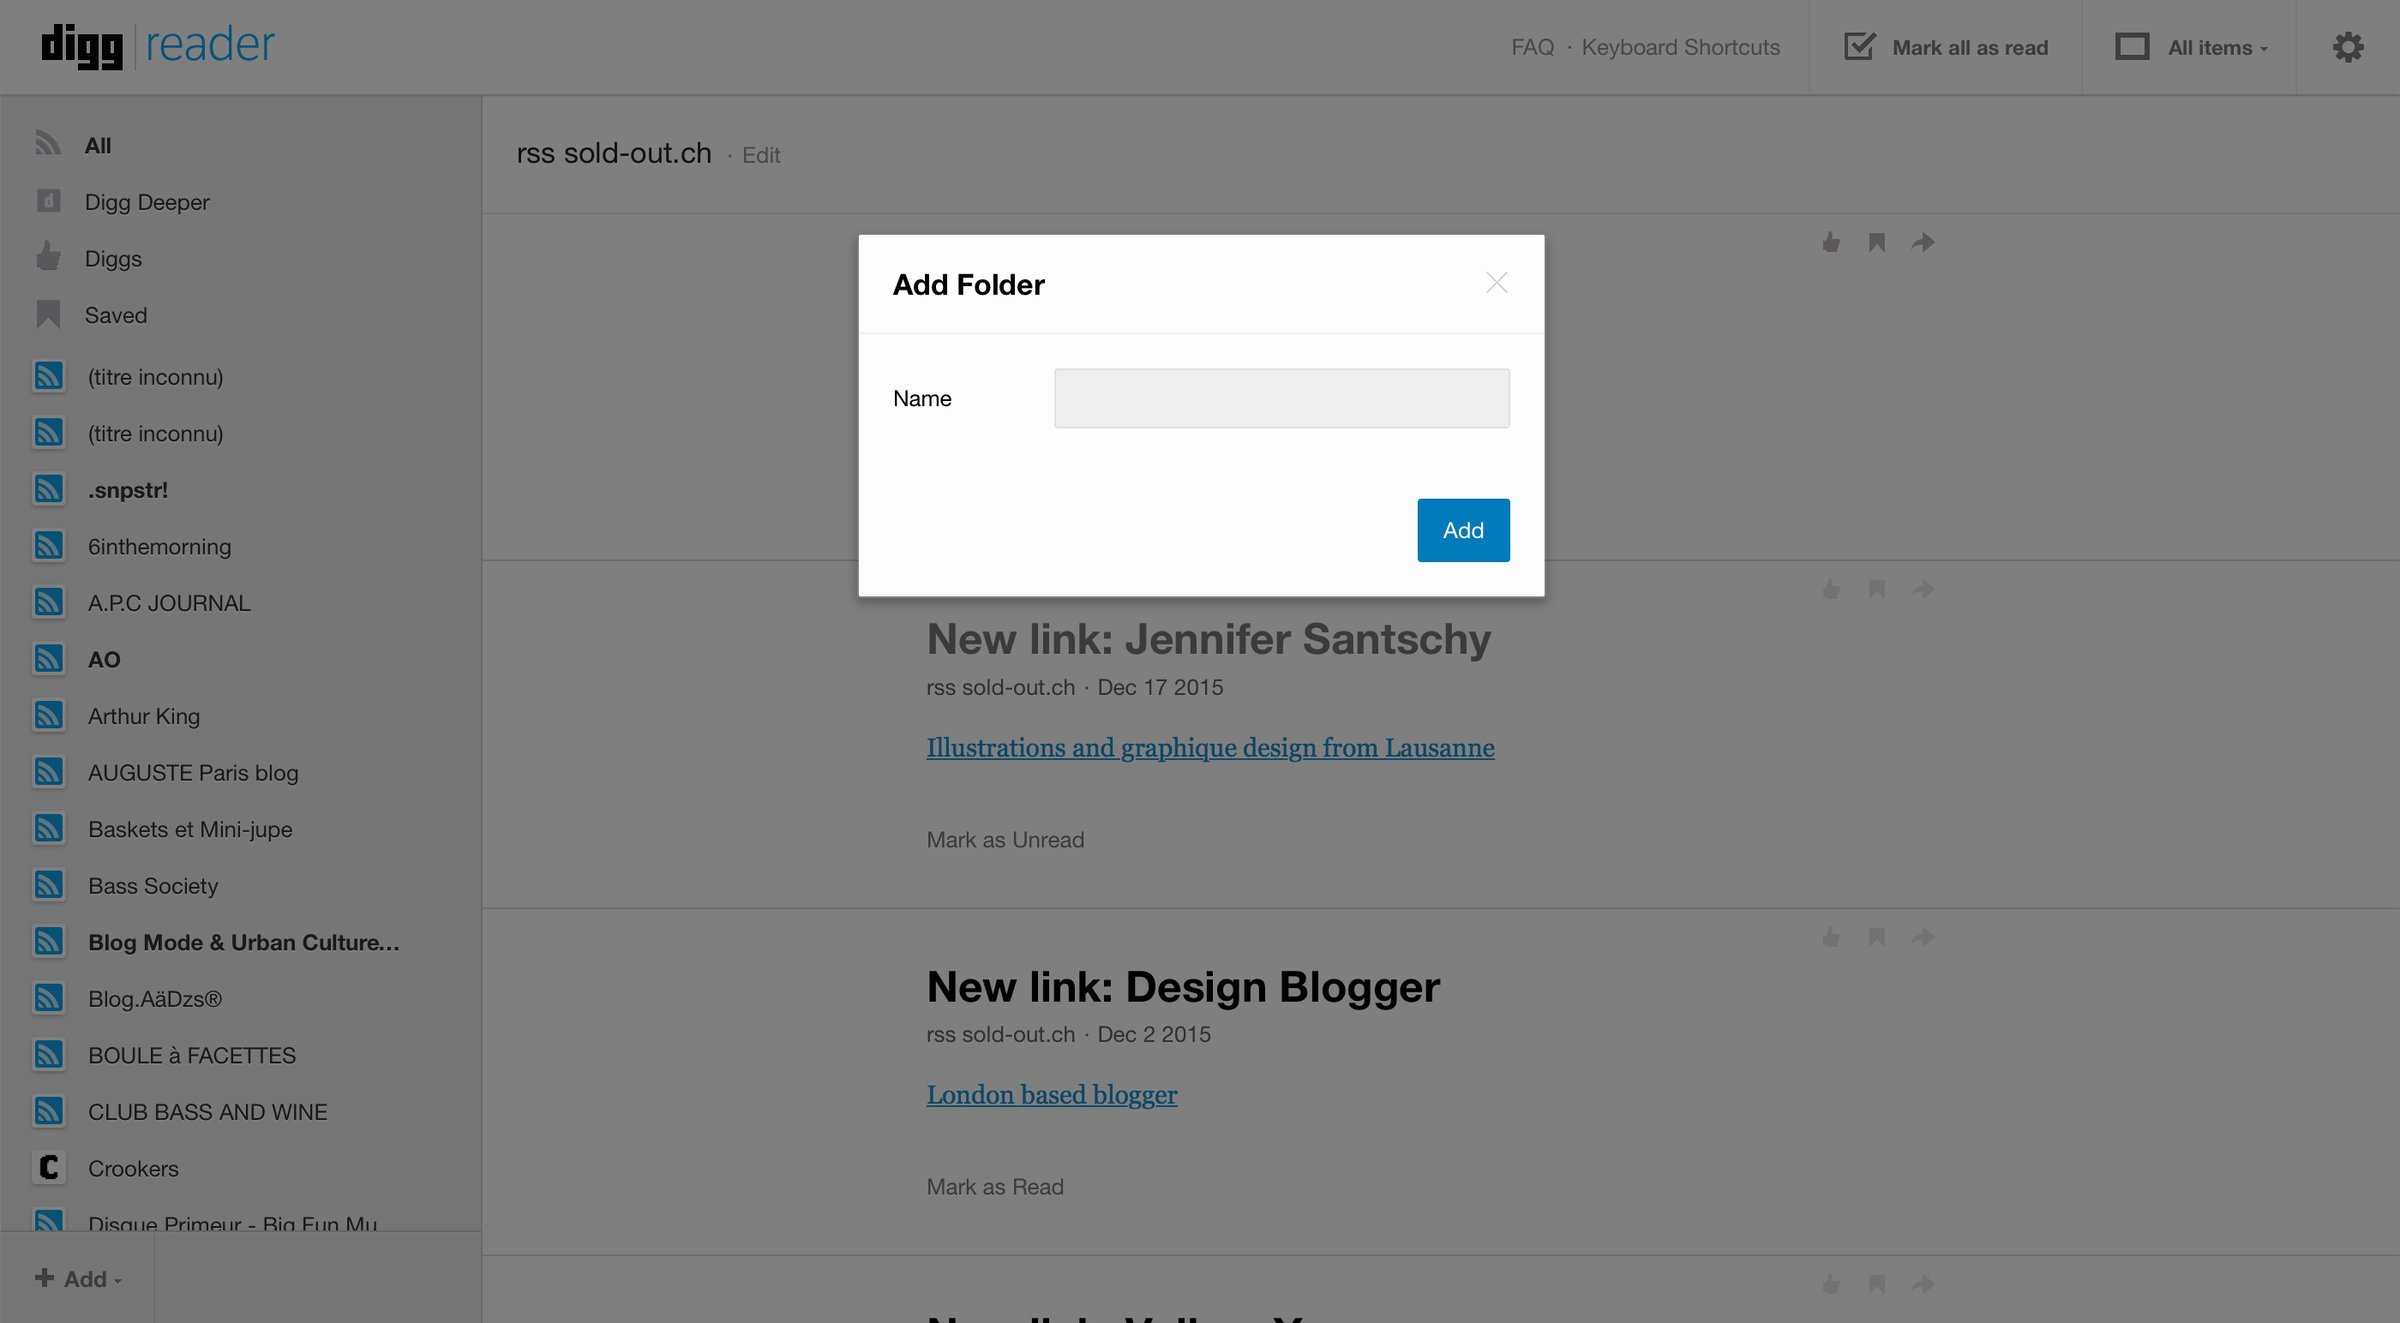Click the .snpstr! feed icon
The height and width of the screenshot is (1323, 2400).
[x=49, y=489]
